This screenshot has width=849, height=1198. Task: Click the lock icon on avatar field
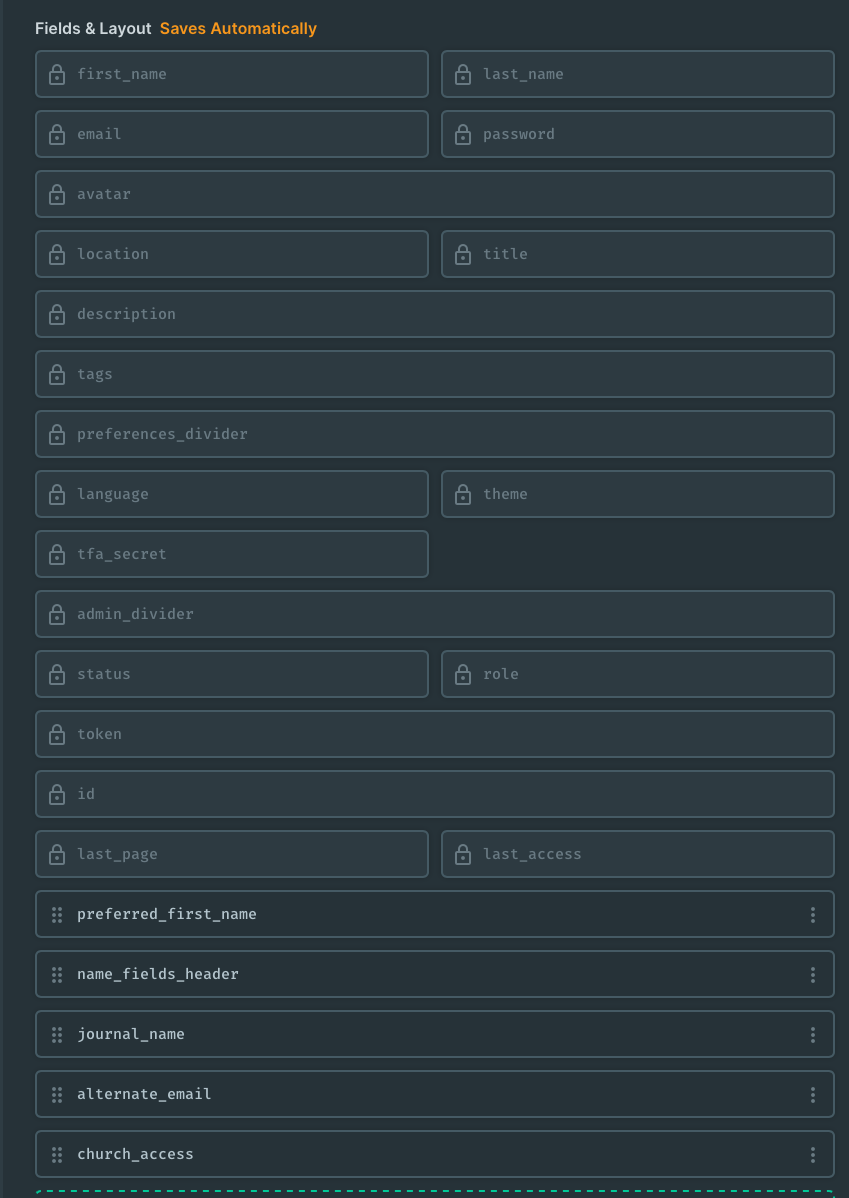click(x=57, y=194)
